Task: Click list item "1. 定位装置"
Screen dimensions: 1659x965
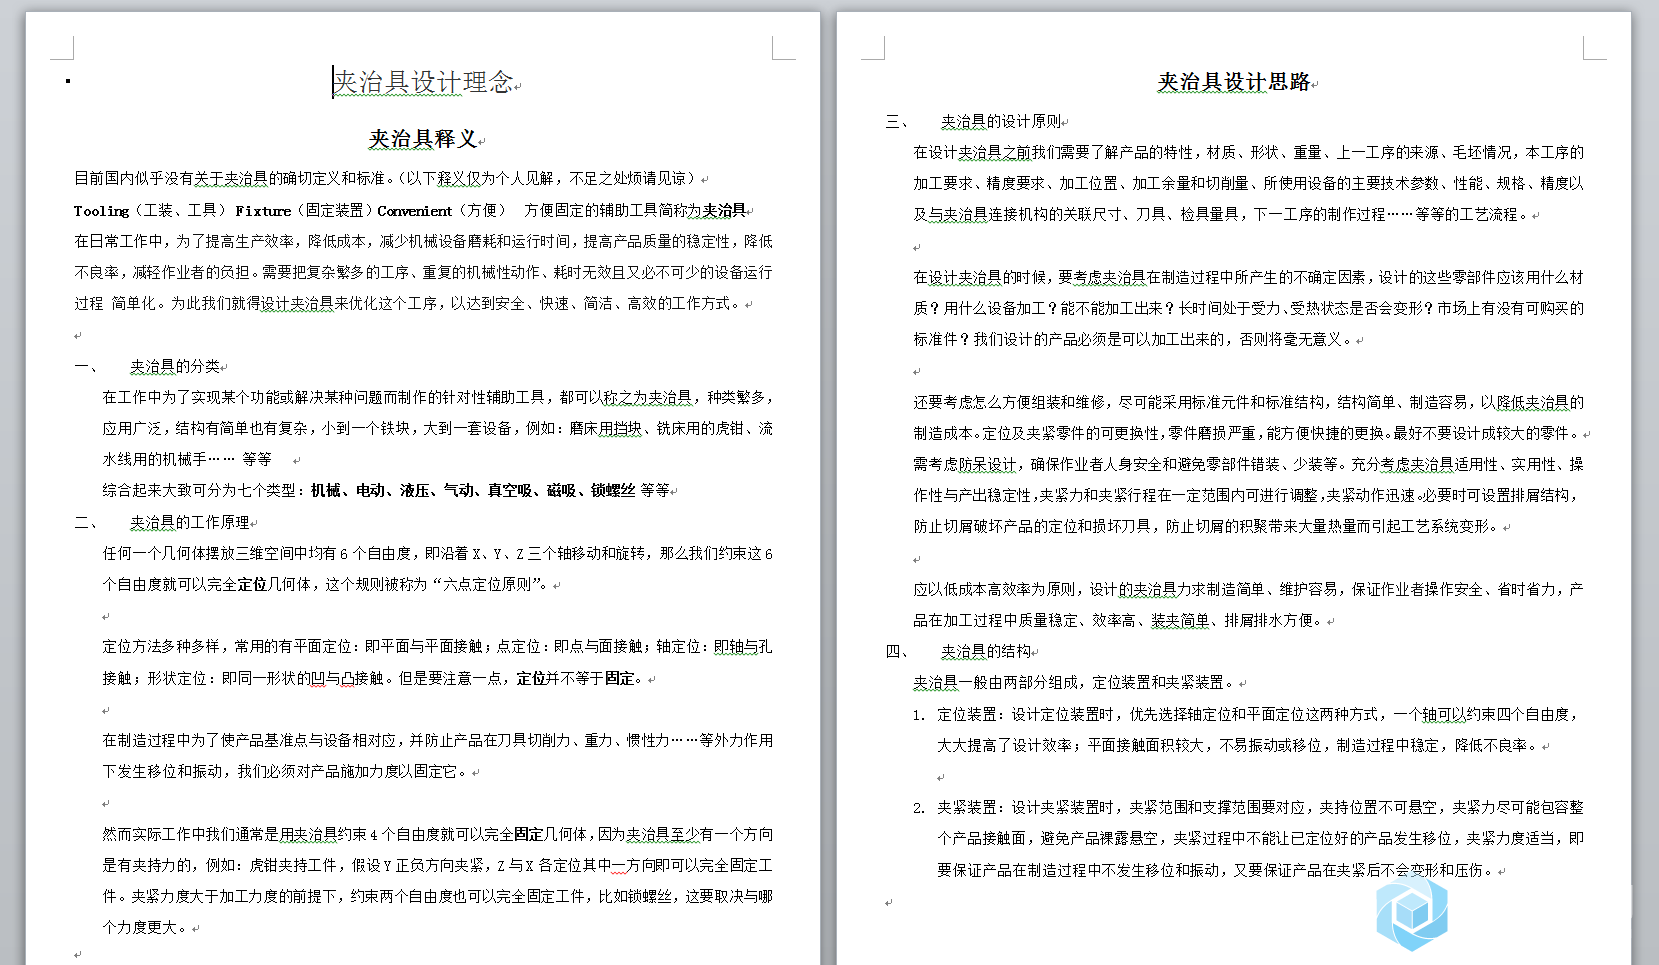Action: point(1246,714)
